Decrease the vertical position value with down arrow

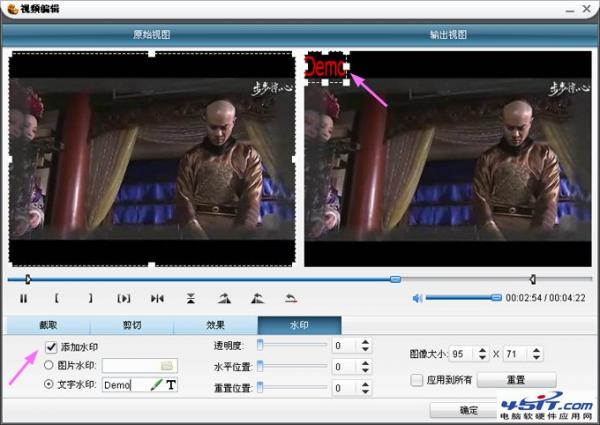pos(365,391)
